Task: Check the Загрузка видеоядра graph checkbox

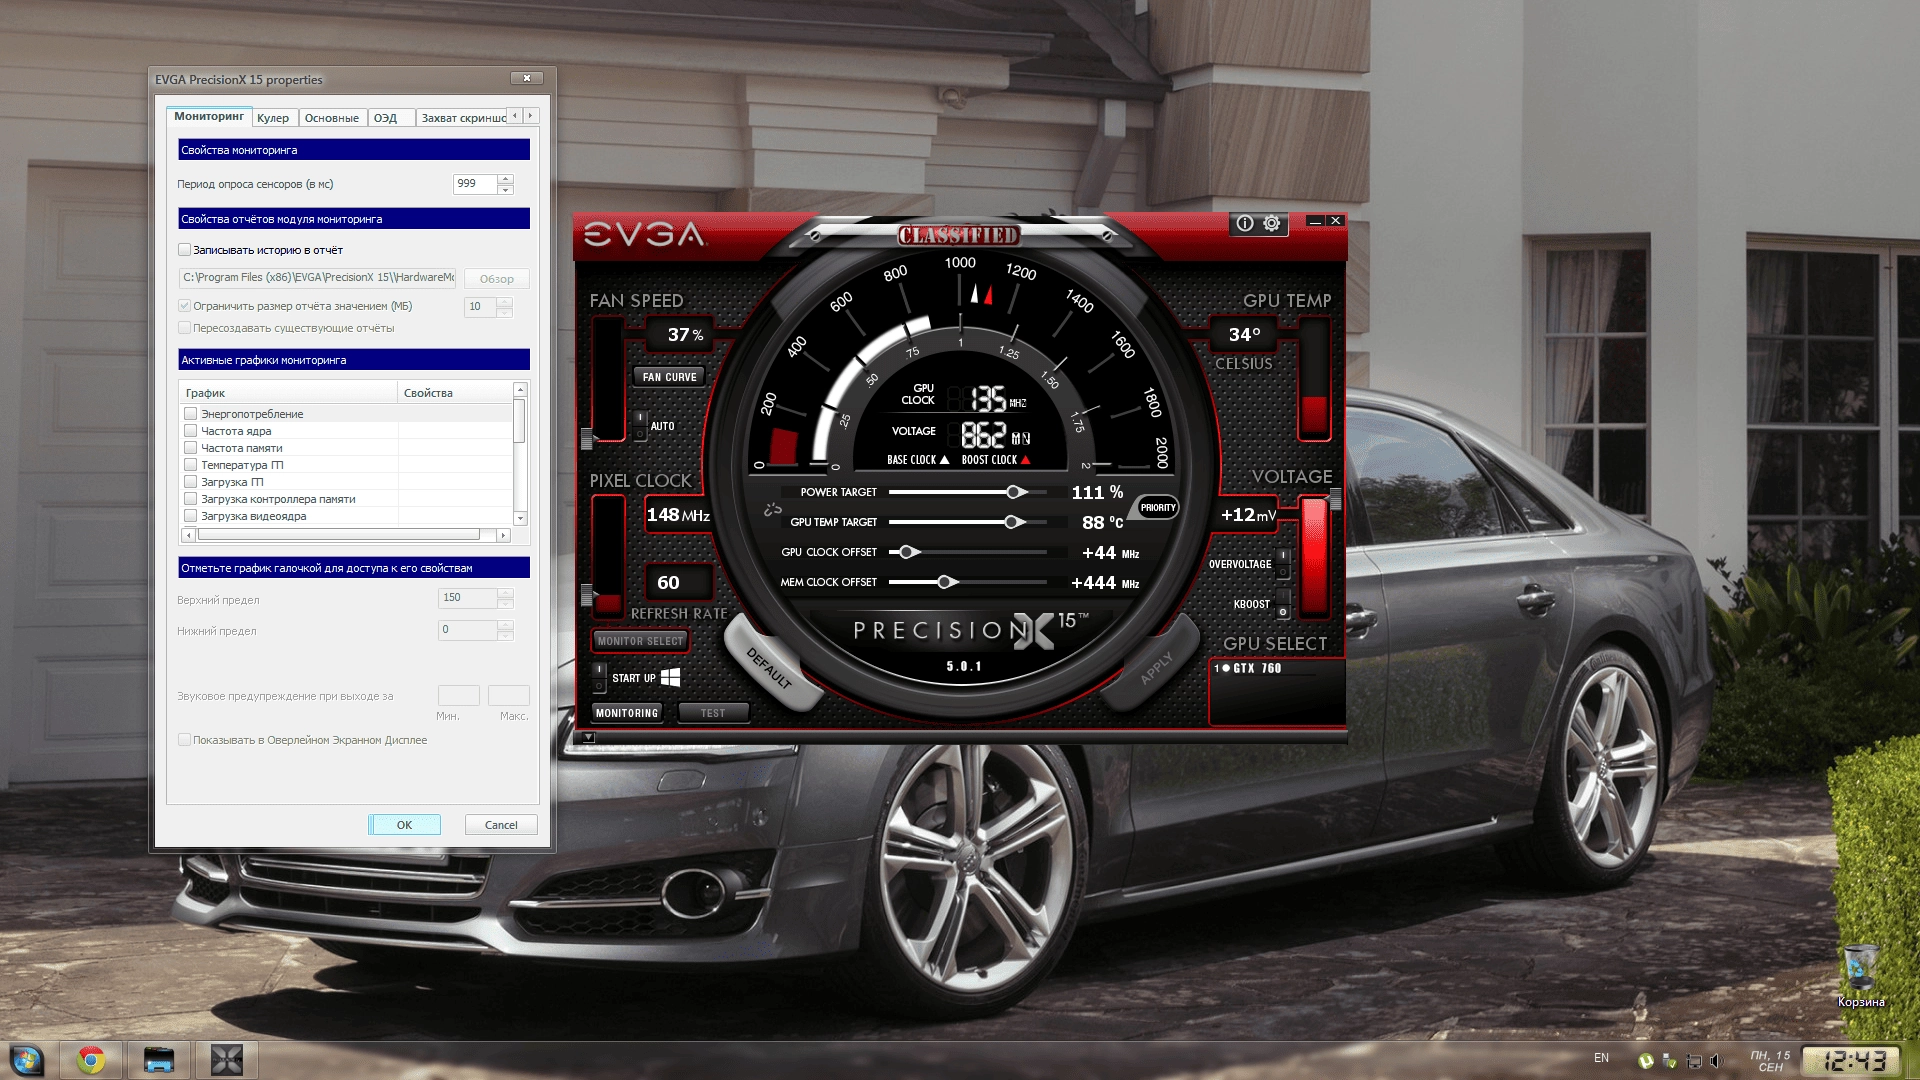Action: coord(190,515)
